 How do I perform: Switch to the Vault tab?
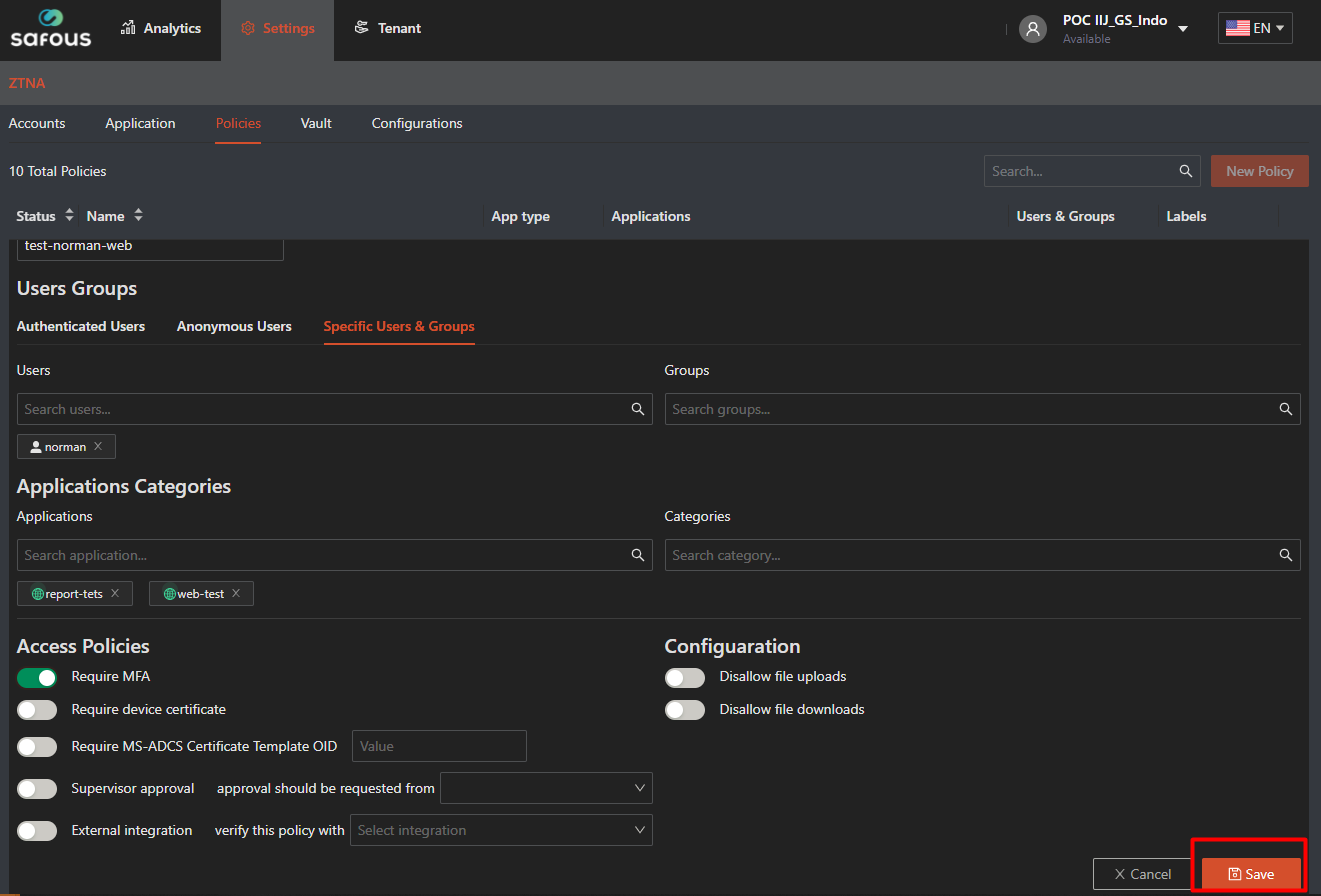[x=316, y=124]
